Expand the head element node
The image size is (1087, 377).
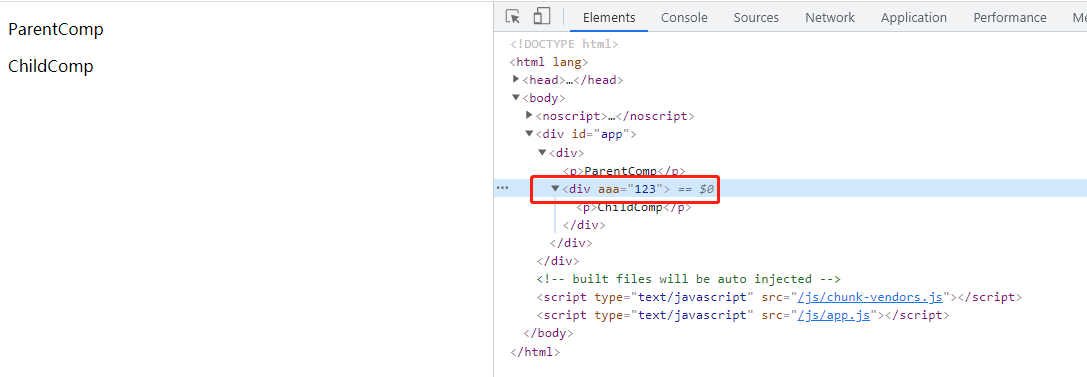[516, 79]
